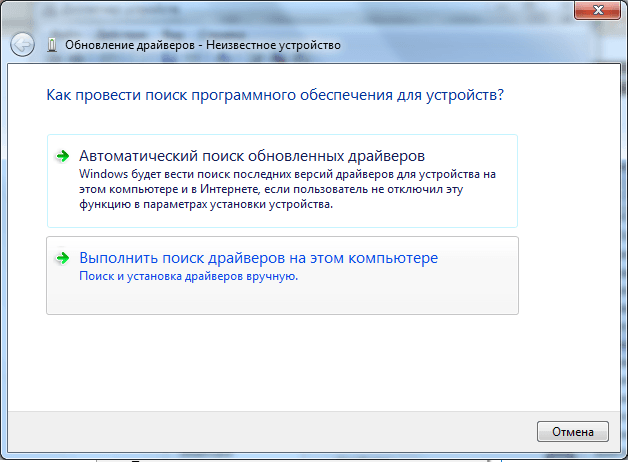Click the line ending with параметрах установки устройства
Screen dimensions: 628x462
pyautogui.click(x=205, y=204)
